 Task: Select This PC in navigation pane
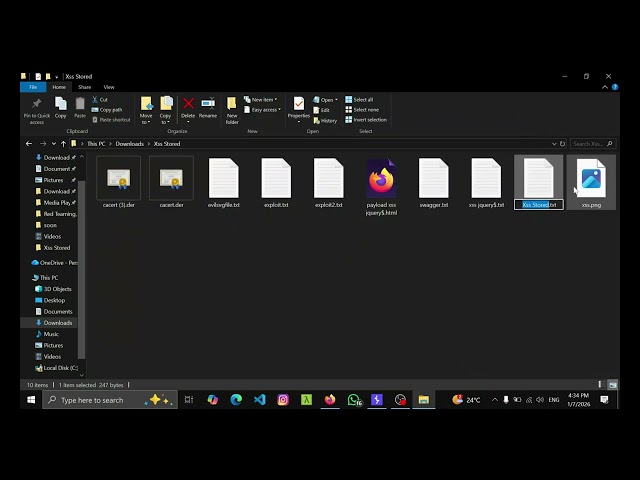pyautogui.click(x=45, y=278)
